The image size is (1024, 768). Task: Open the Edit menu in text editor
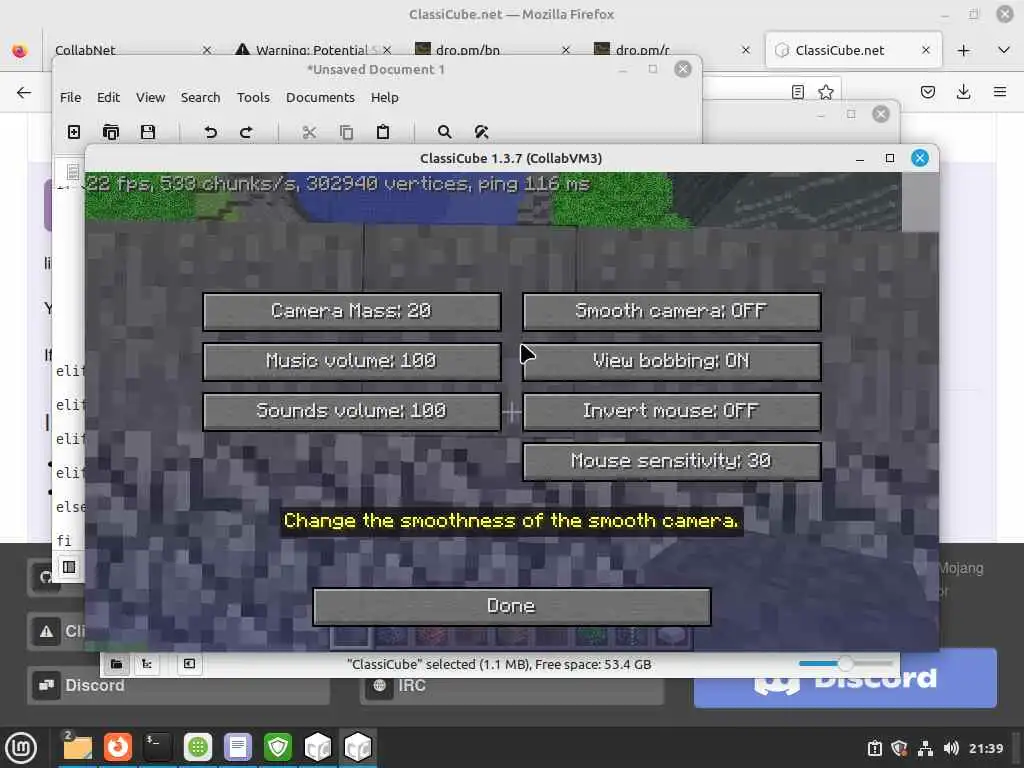(108, 97)
